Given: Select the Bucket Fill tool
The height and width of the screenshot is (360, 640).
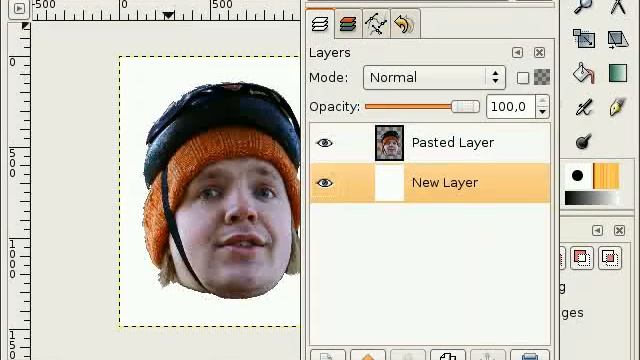Looking at the screenshot, I should click(x=584, y=73).
